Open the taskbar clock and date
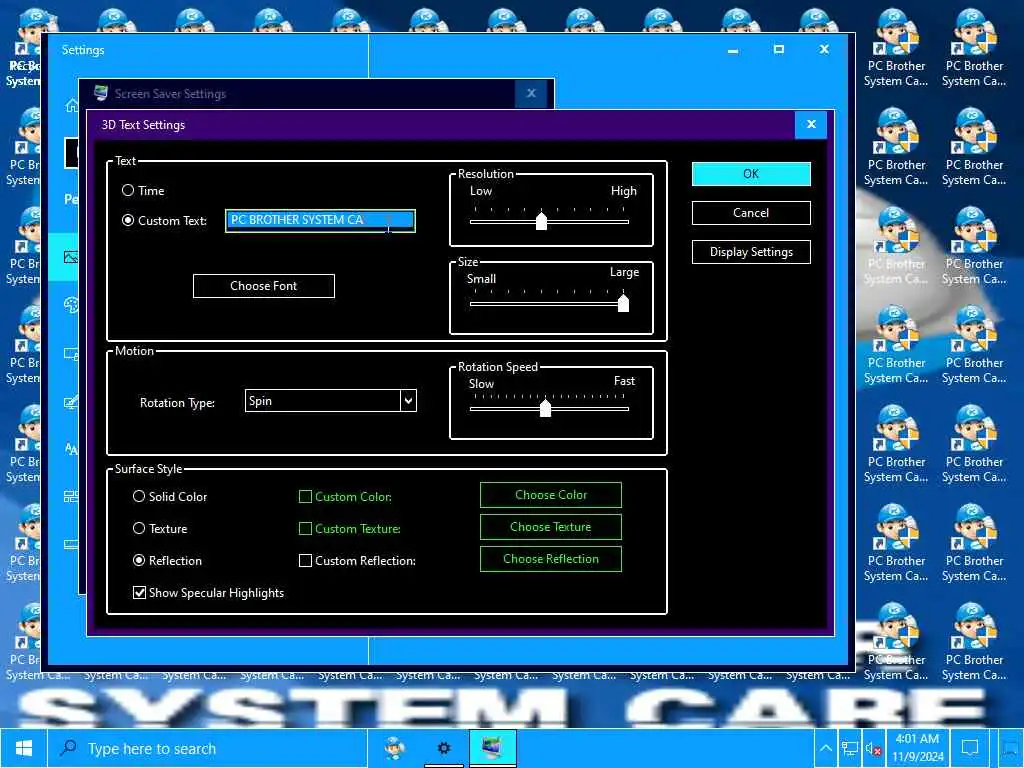Image resolution: width=1024 pixels, height=768 pixels. (918, 748)
